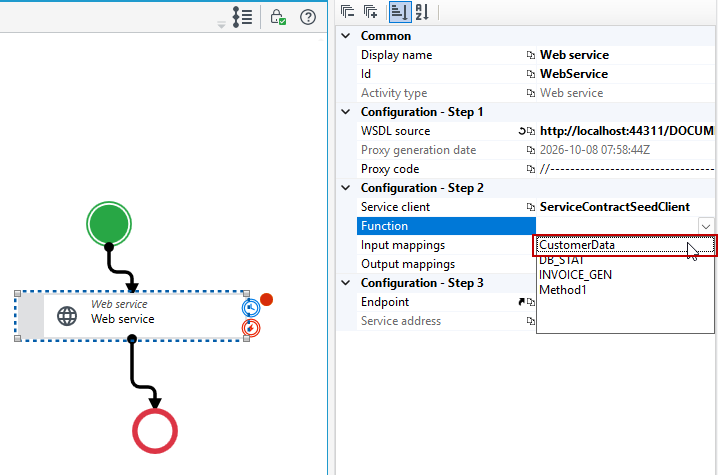Click the 2026-10-08 07:58:44Z date value
The width and height of the screenshot is (718, 475).
coord(595,150)
